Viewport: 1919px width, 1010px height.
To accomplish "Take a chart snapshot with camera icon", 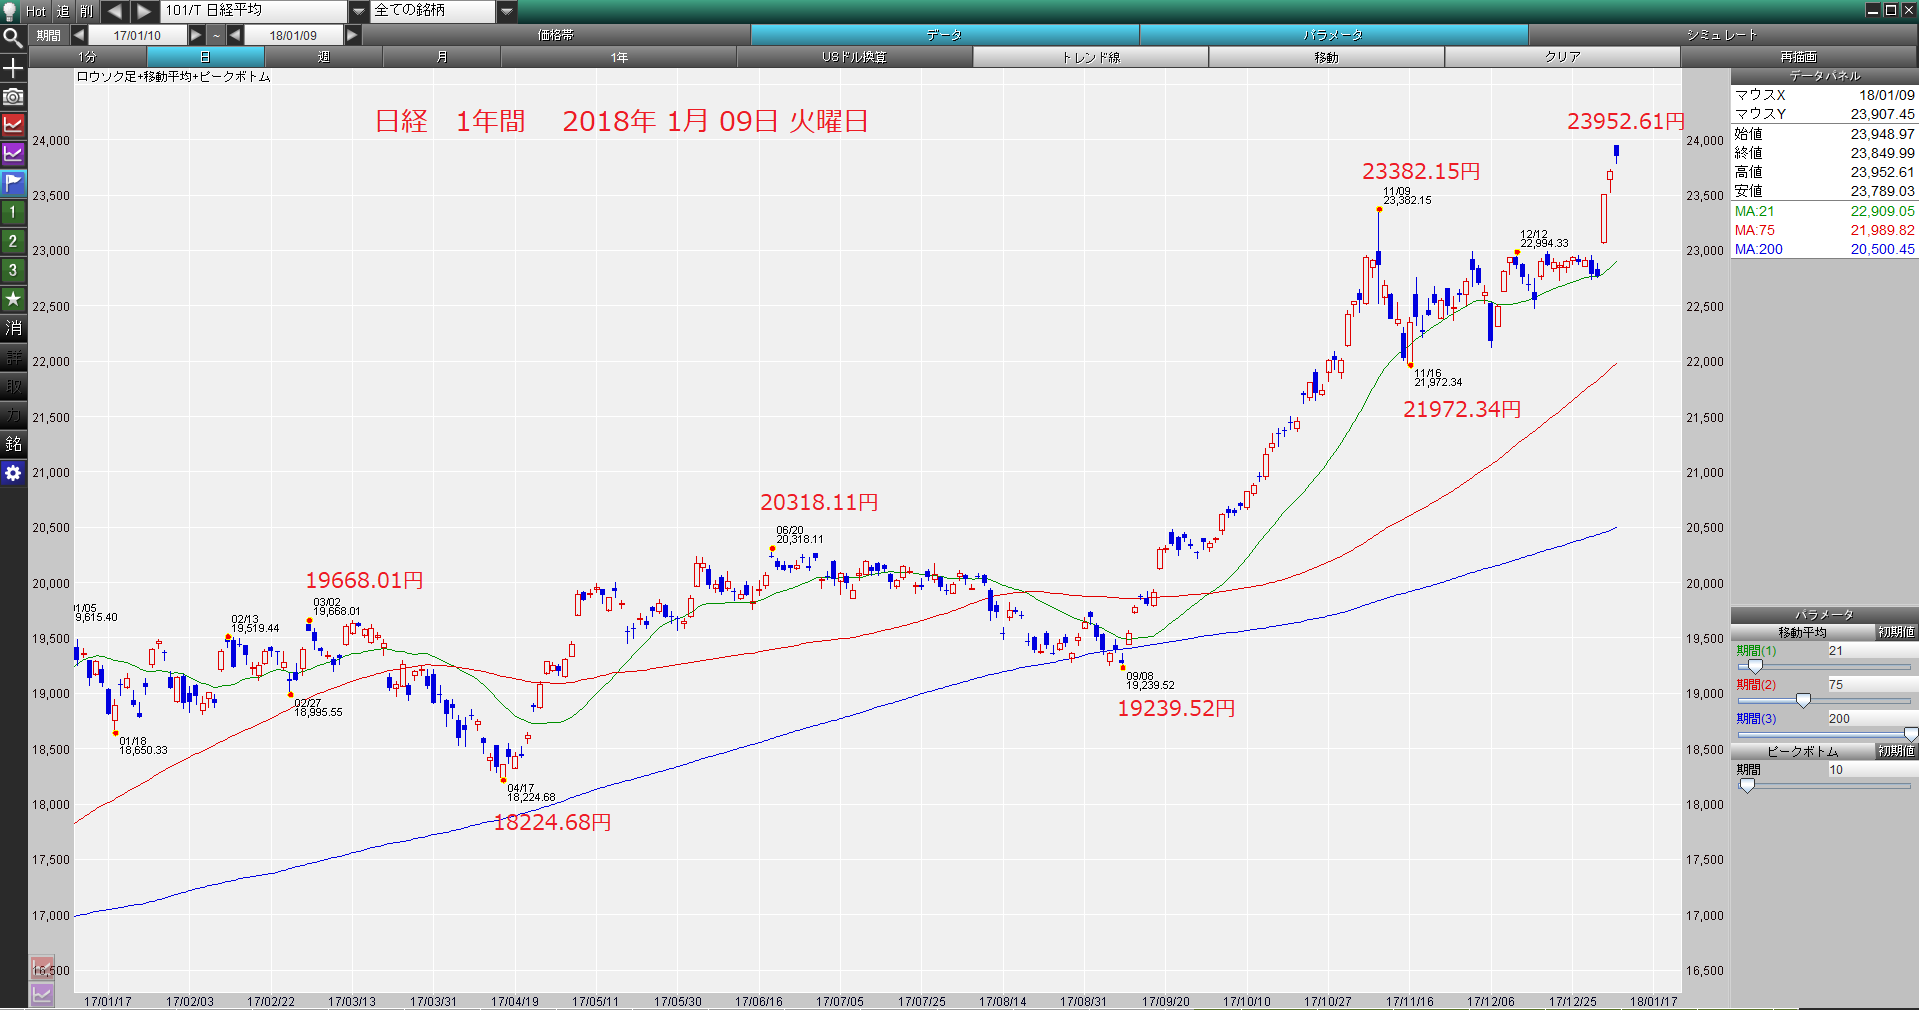I will (13, 96).
